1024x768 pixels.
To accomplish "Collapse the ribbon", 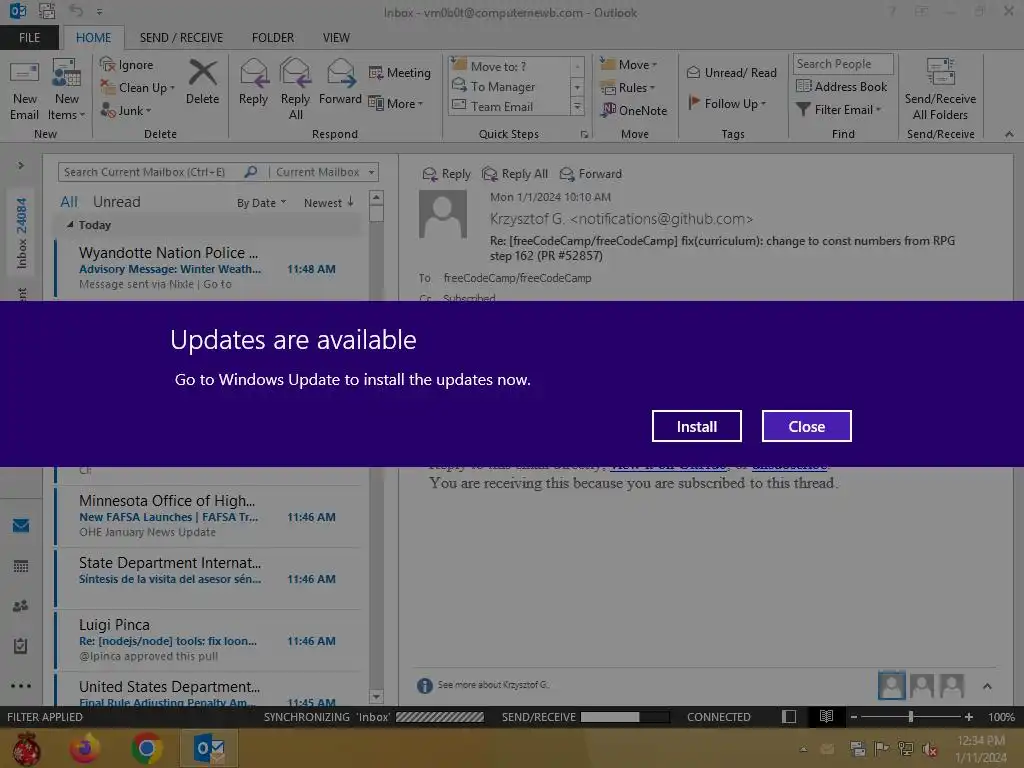I will tap(1009, 134).
